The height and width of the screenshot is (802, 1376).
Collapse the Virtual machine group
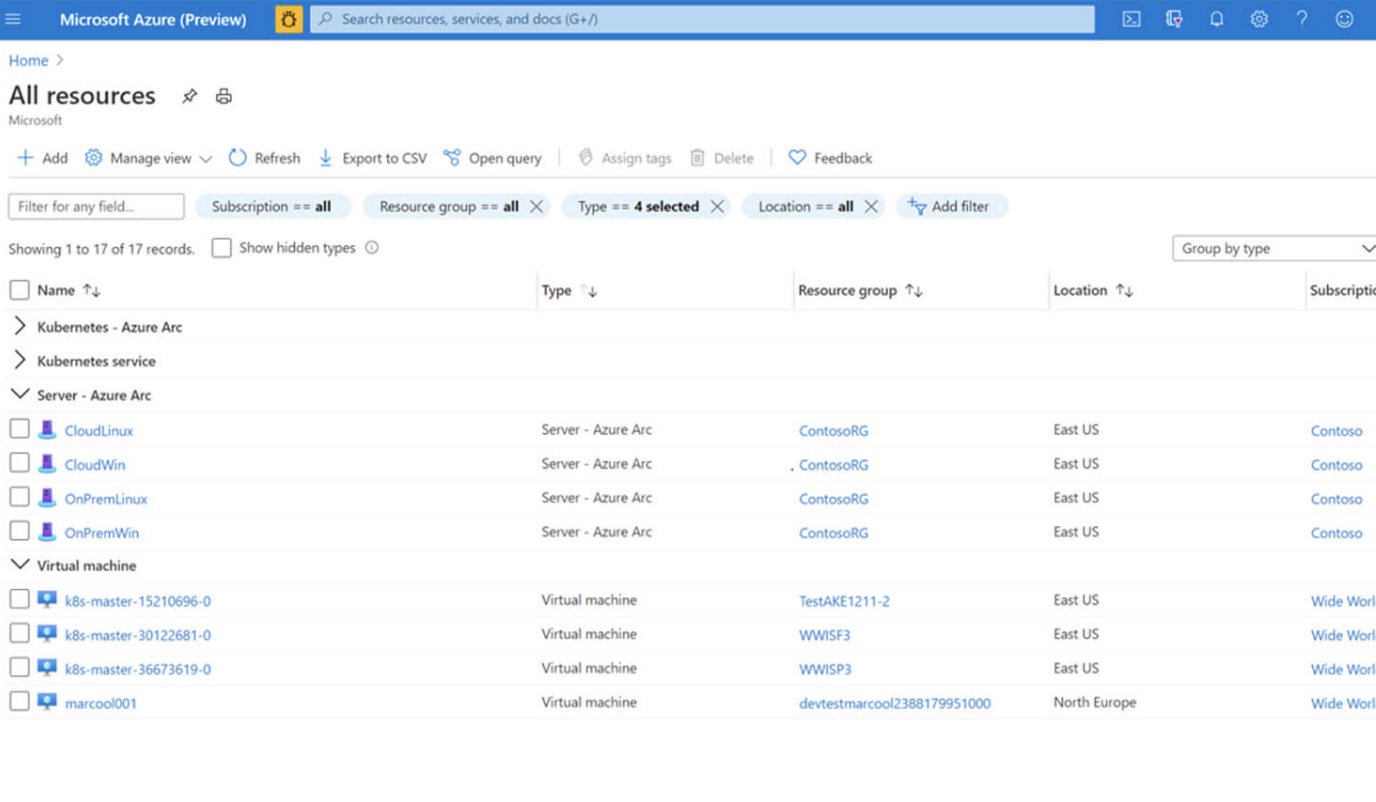point(19,564)
